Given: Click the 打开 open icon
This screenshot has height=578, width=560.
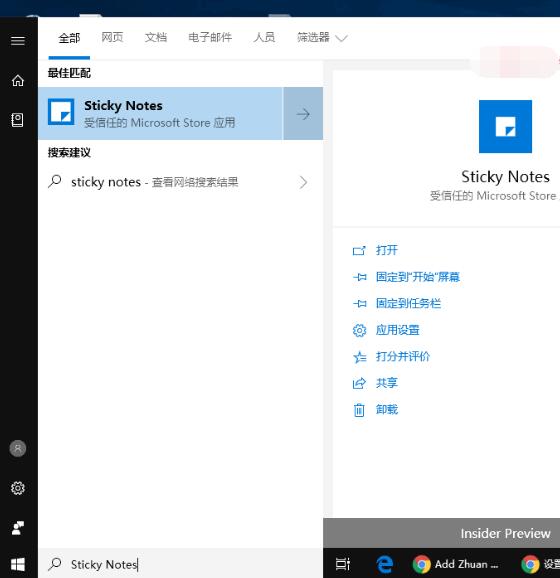Looking at the screenshot, I should [359, 251].
